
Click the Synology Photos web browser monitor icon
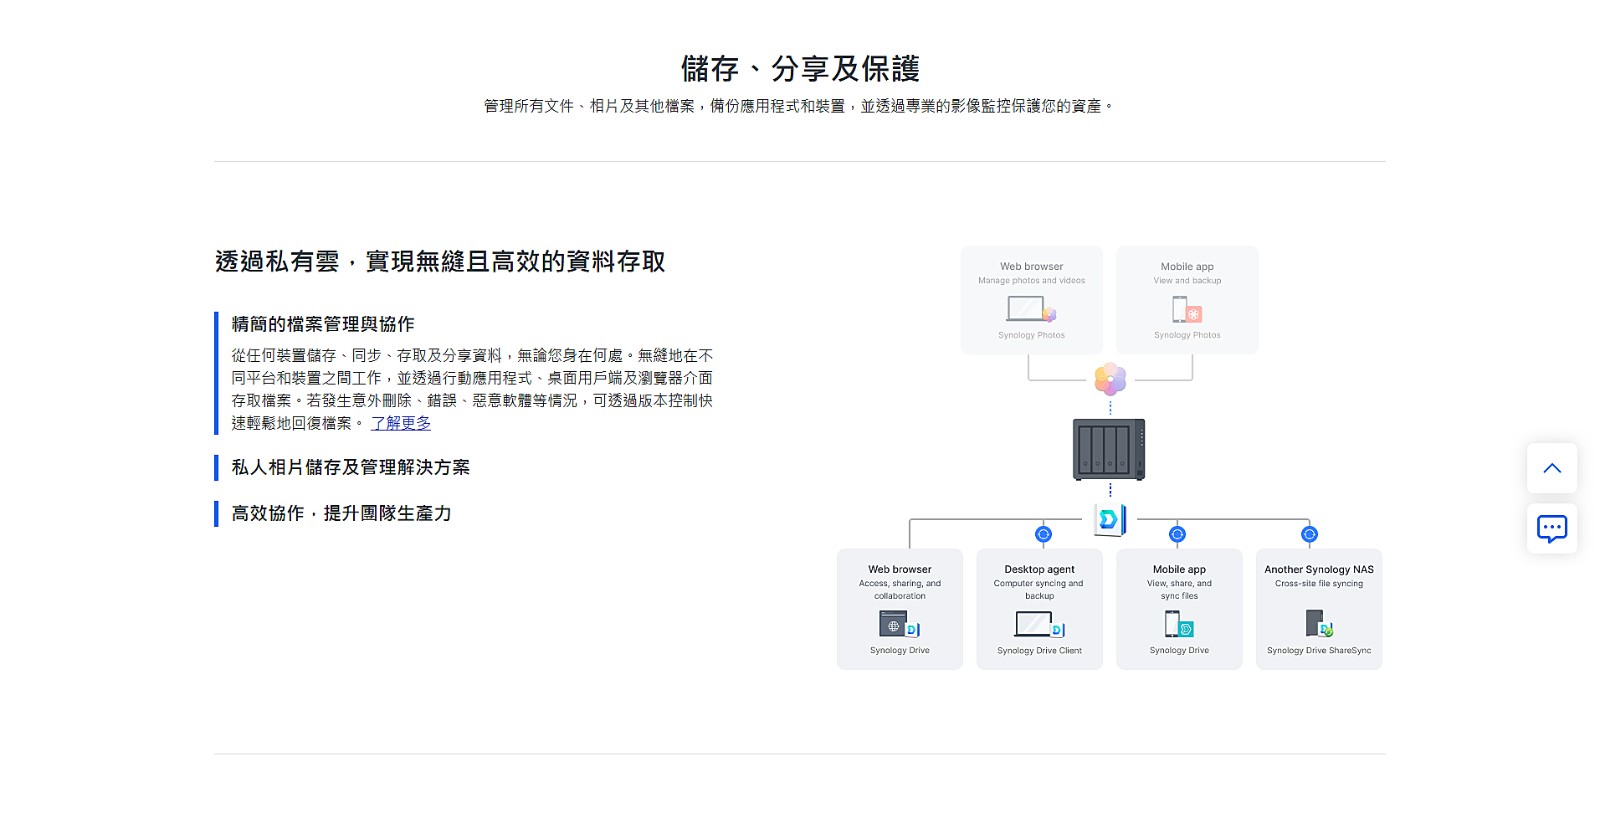click(x=1031, y=309)
